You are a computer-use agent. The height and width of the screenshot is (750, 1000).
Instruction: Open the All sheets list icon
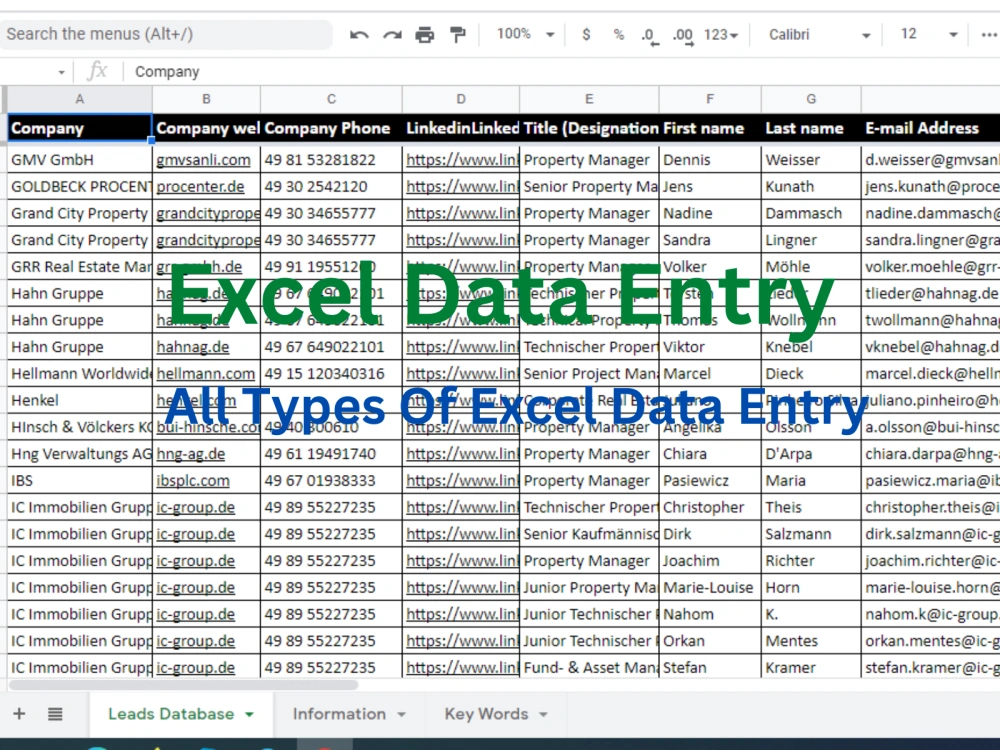[x=54, y=714]
